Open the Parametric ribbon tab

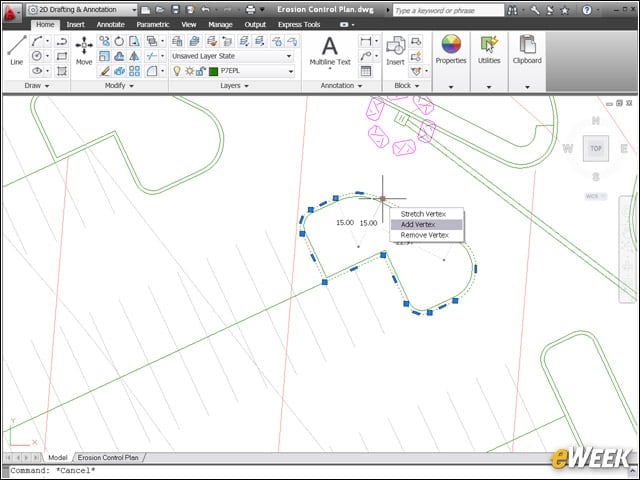[153, 25]
